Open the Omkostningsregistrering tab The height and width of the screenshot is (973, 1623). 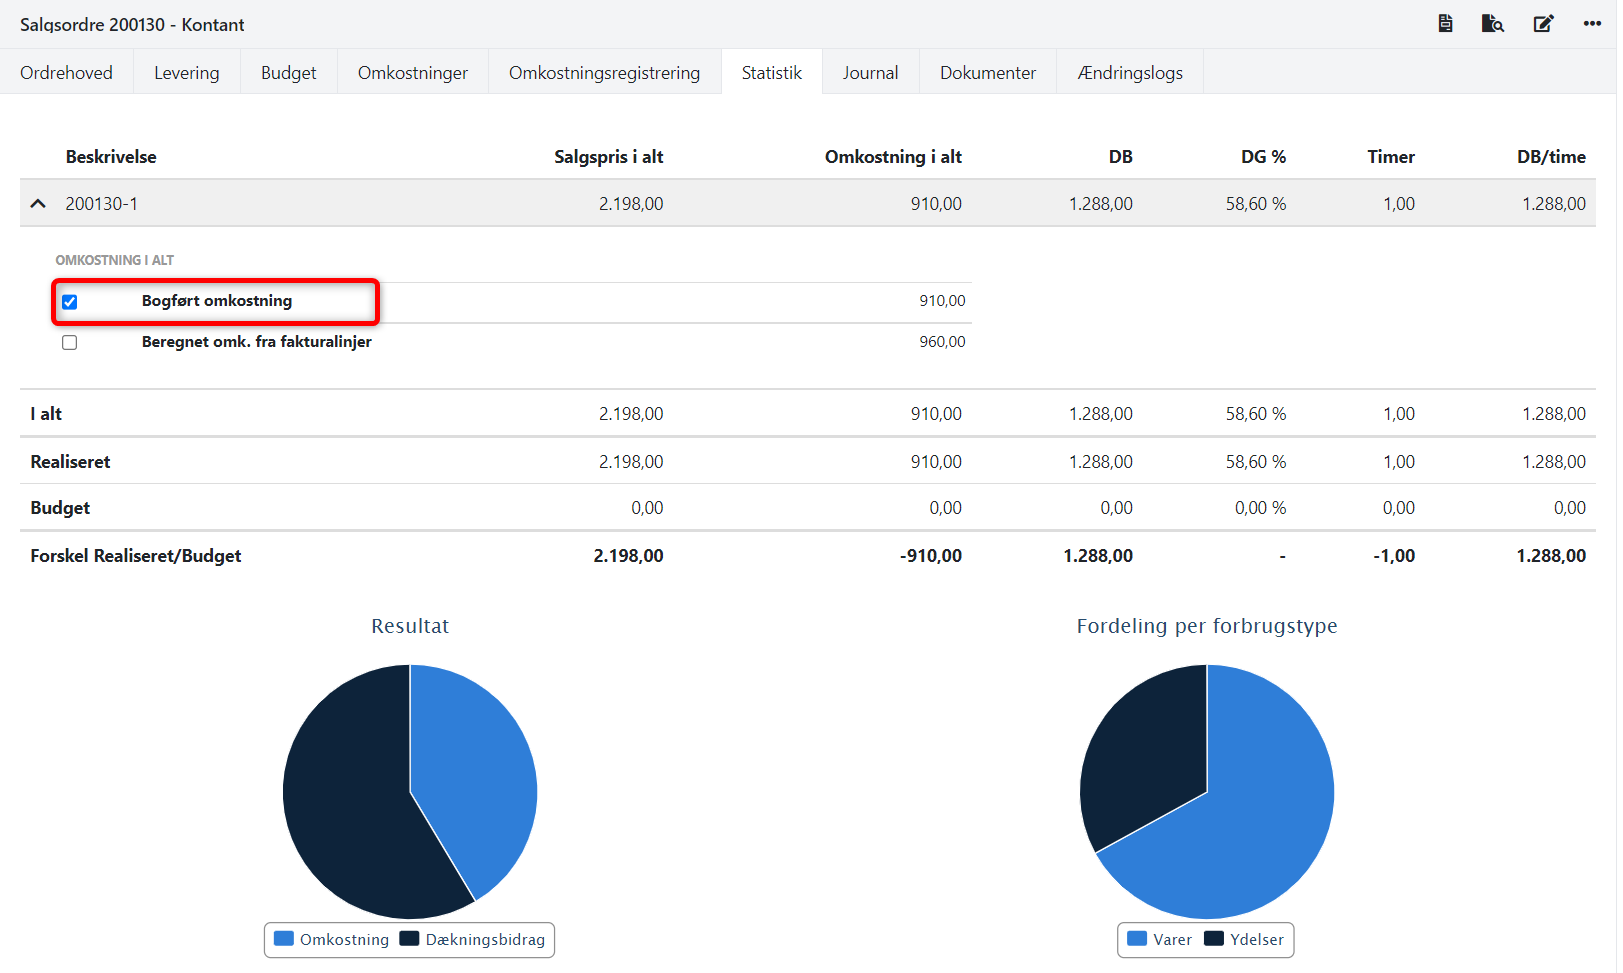pyautogui.click(x=604, y=73)
